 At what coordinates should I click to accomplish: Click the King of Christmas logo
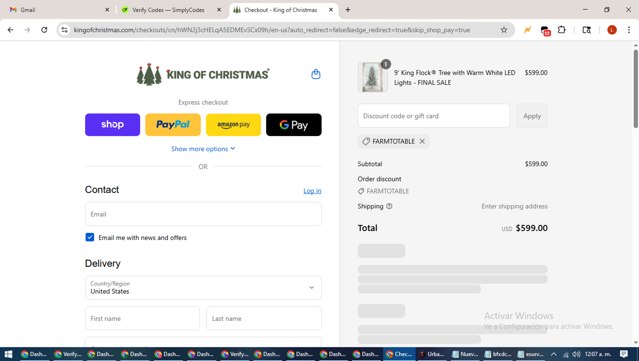pyautogui.click(x=203, y=74)
